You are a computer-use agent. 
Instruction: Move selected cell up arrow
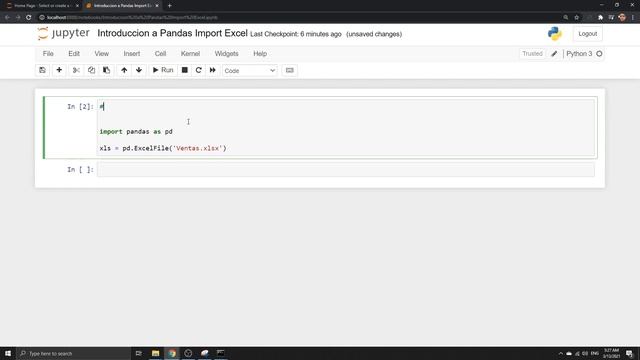tap(124, 70)
